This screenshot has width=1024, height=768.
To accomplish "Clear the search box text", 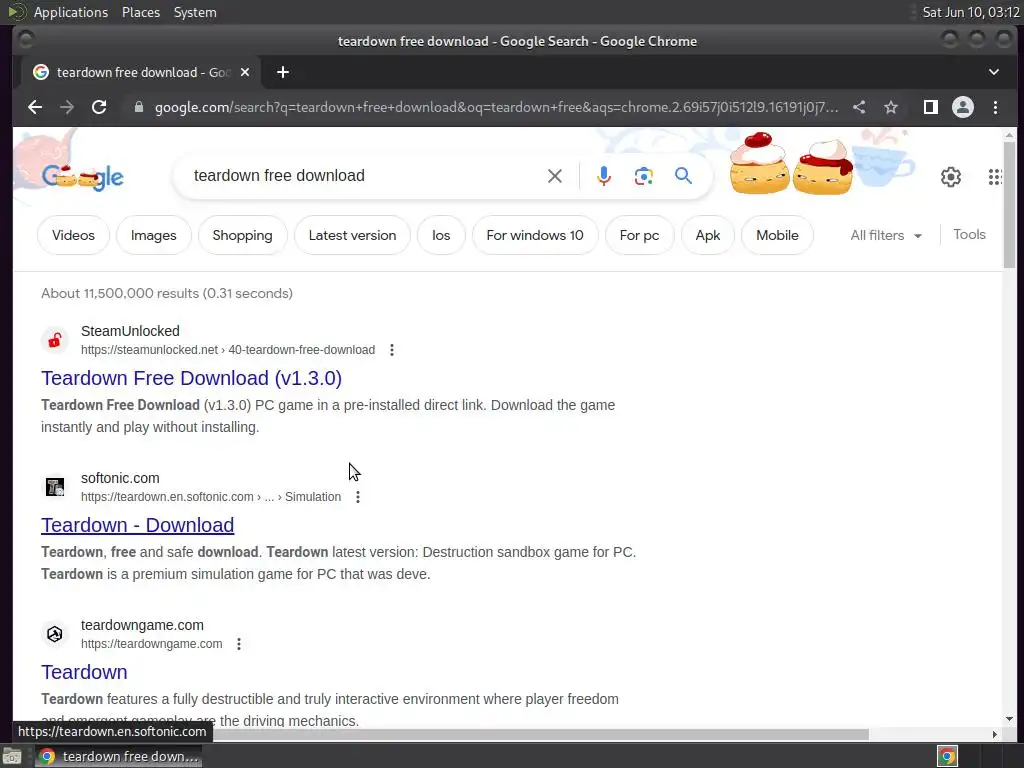I will pyautogui.click(x=554, y=176).
